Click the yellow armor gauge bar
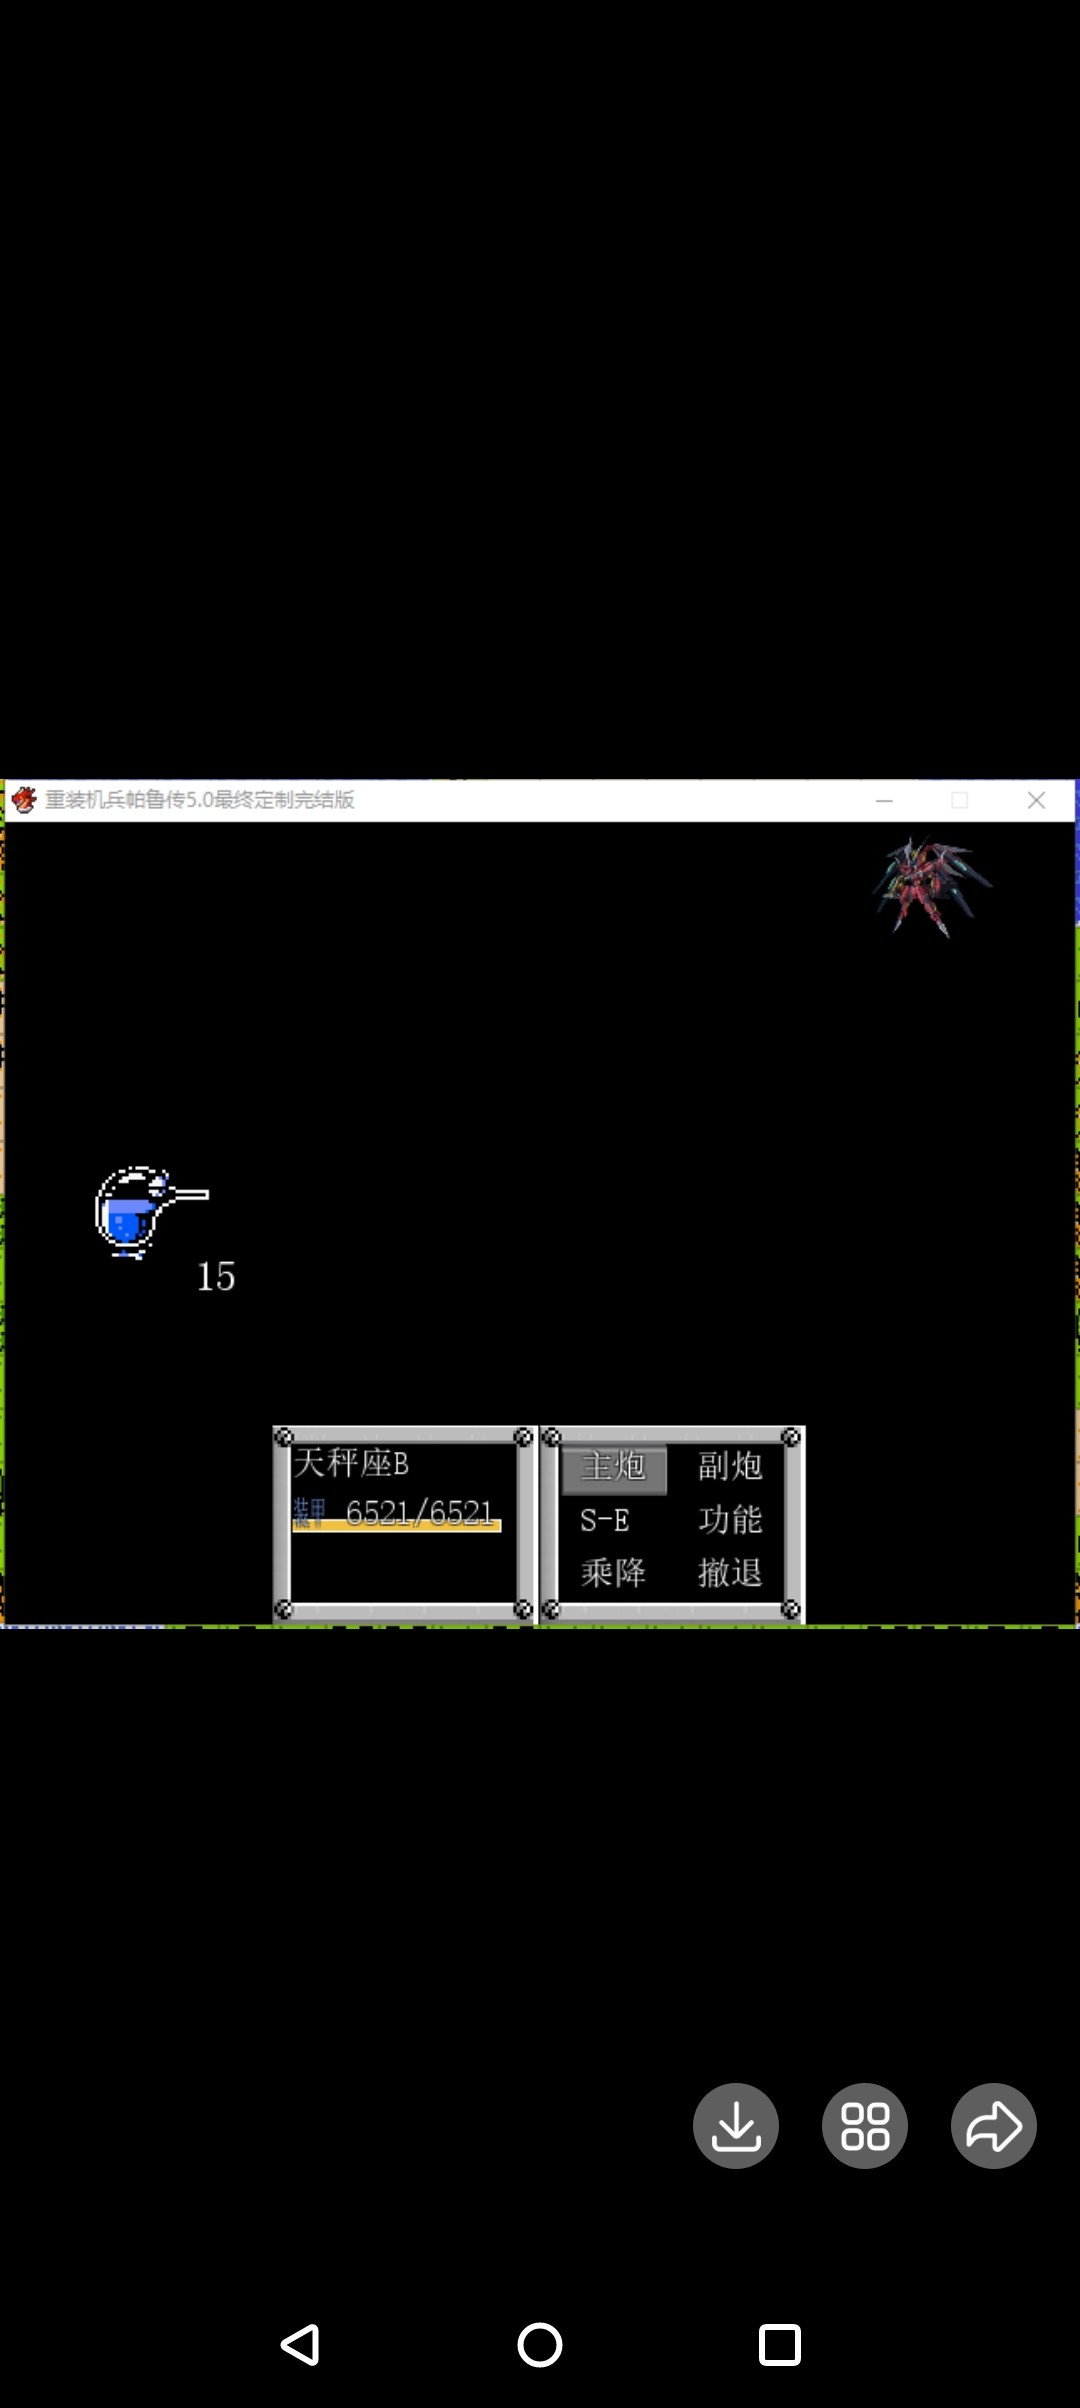Screen dimensions: 1080x2408 pos(396,1527)
